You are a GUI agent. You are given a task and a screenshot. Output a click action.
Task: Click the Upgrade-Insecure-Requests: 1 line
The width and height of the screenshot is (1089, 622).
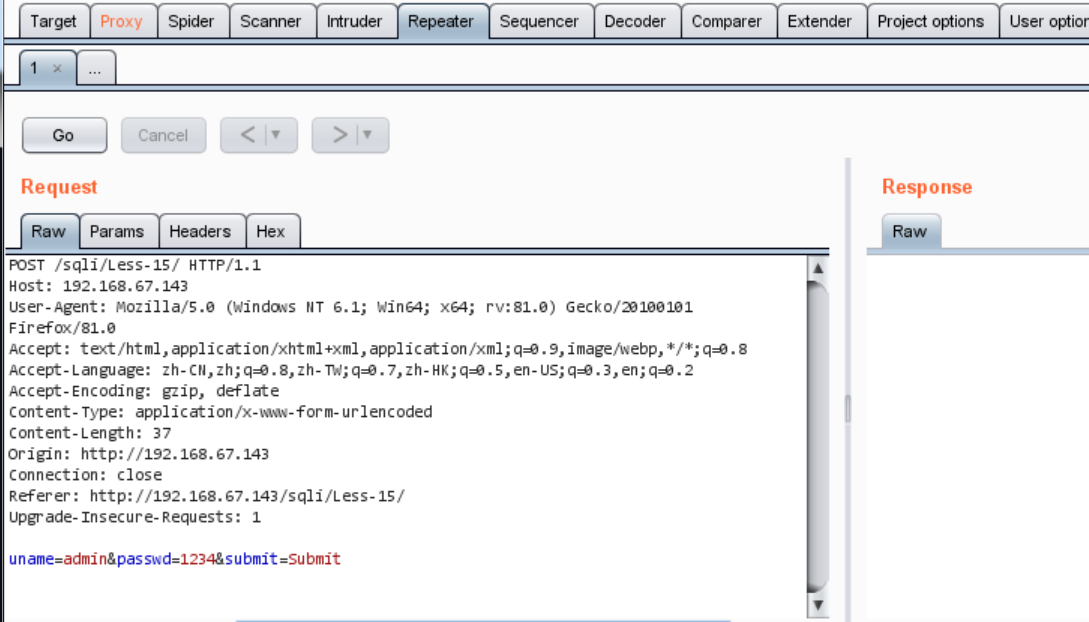click(x=135, y=517)
